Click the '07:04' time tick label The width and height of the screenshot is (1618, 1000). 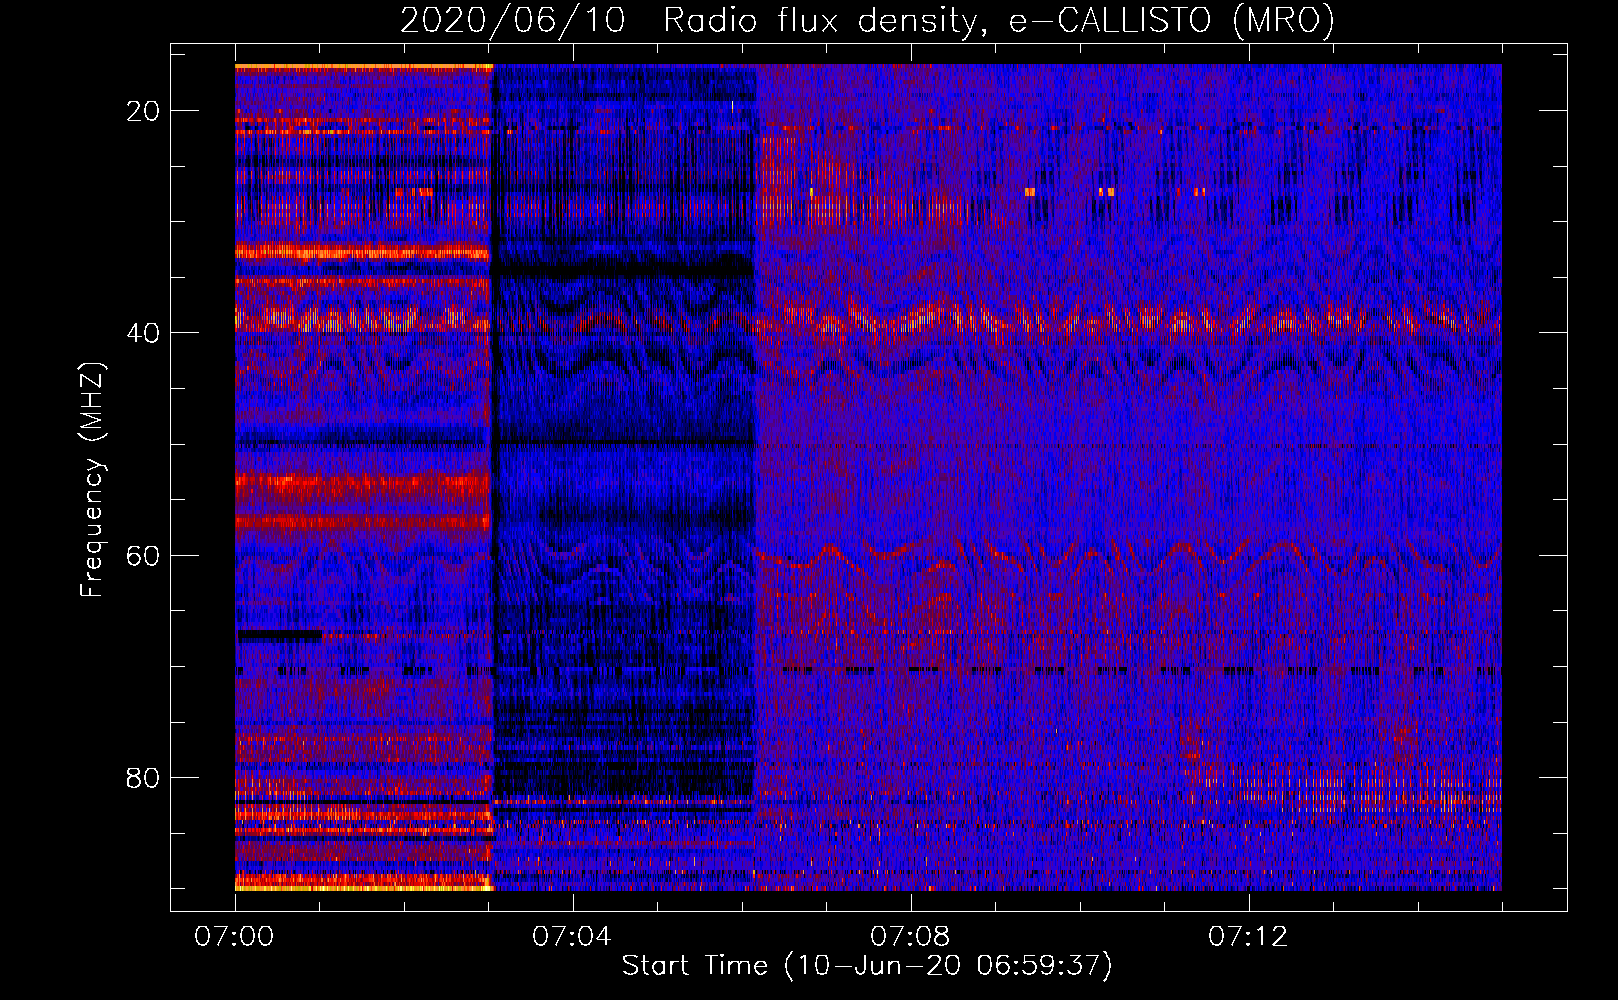pyautogui.click(x=572, y=937)
